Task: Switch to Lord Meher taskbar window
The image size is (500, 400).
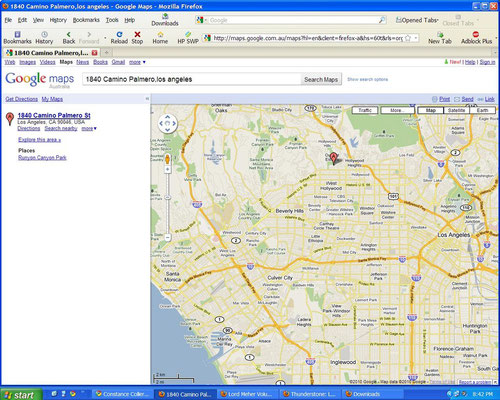Action: point(247,394)
